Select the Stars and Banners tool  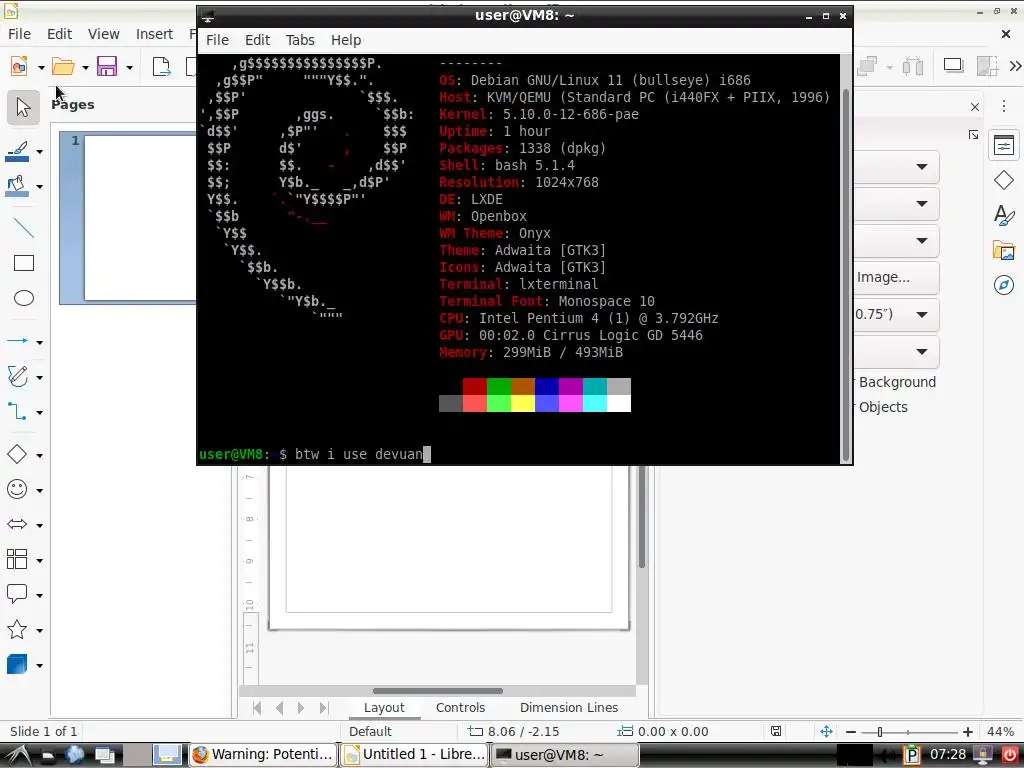17,630
